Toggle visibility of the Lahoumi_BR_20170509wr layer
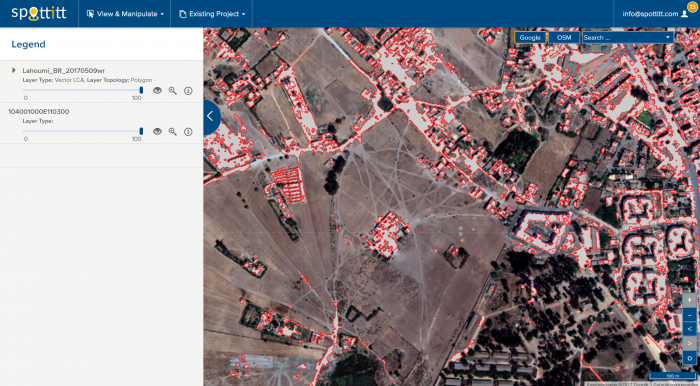 click(x=157, y=91)
